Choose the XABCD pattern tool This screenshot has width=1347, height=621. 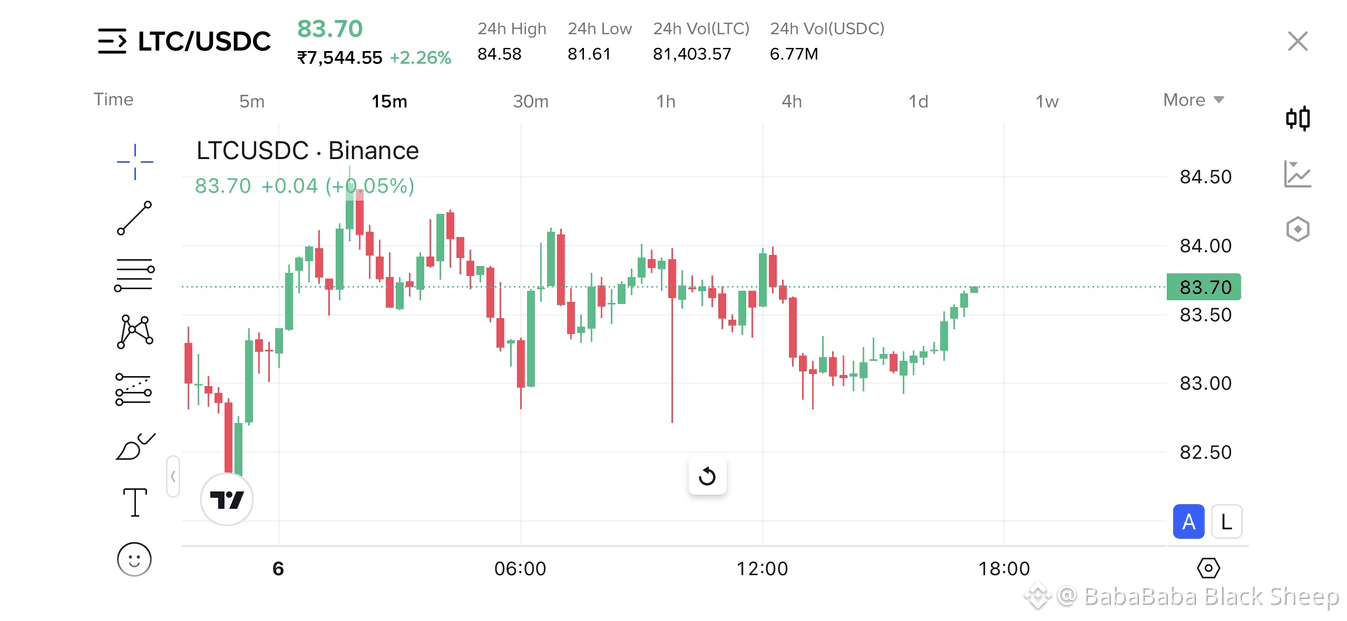tap(134, 331)
